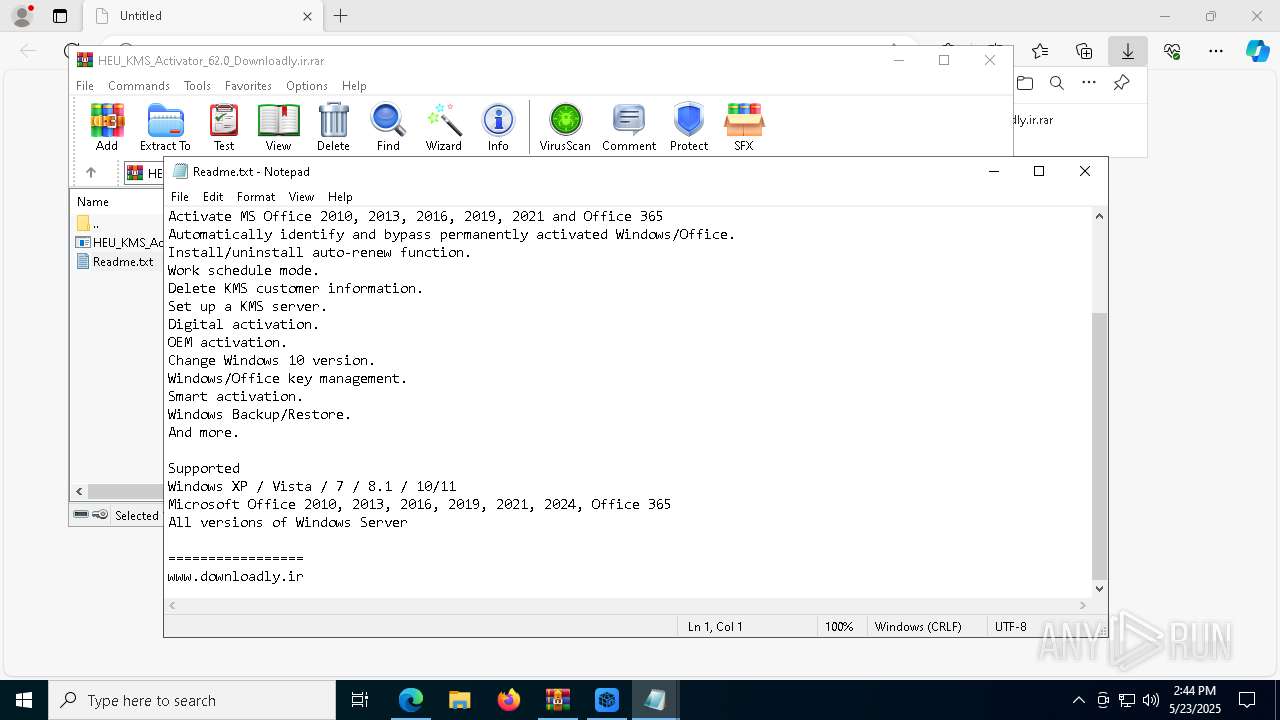
Task: Open Microsoft Edge from taskbar
Action: click(x=411, y=700)
